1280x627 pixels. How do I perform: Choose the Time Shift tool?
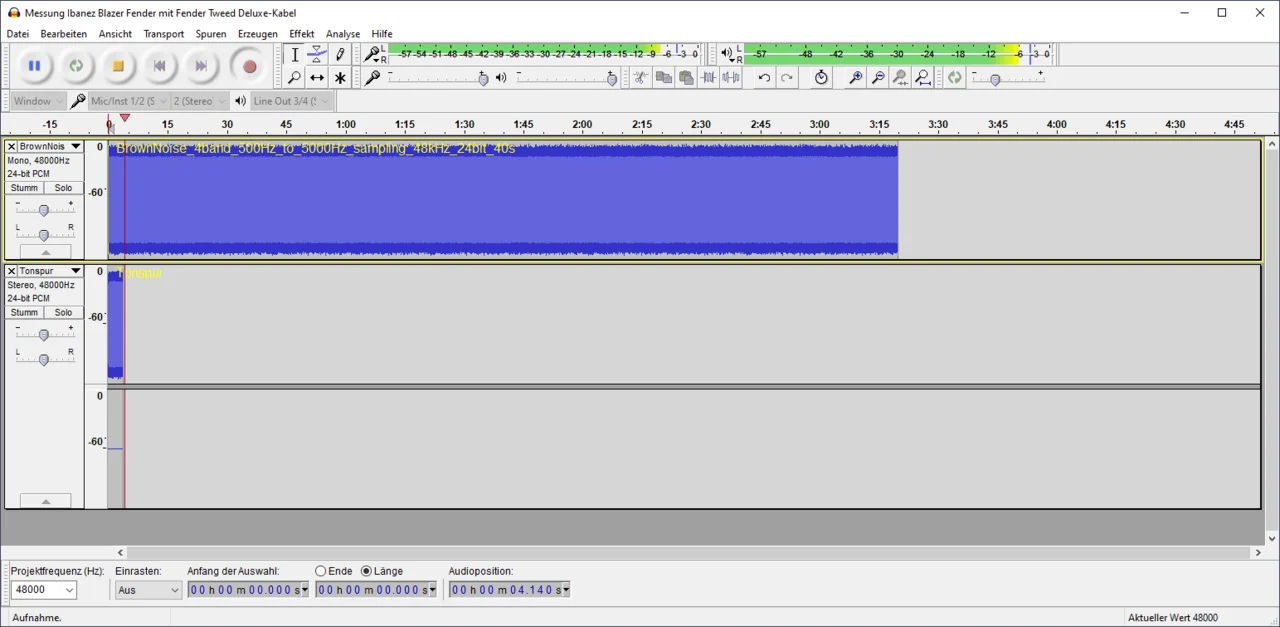[x=317, y=78]
